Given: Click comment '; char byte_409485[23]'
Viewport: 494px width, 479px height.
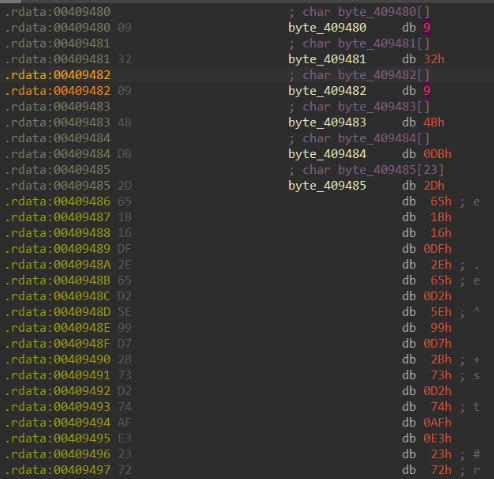Looking at the screenshot, I should pyautogui.click(x=366, y=170).
